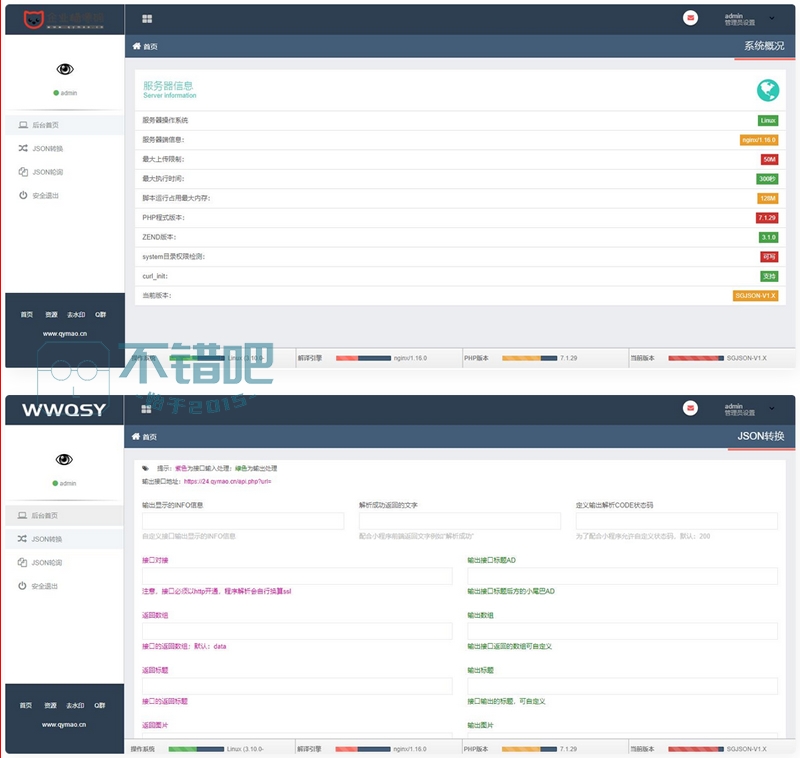The height and width of the screenshot is (758, 800).
Task: Click the WWQSY logo
Action: (x=64, y=410)
